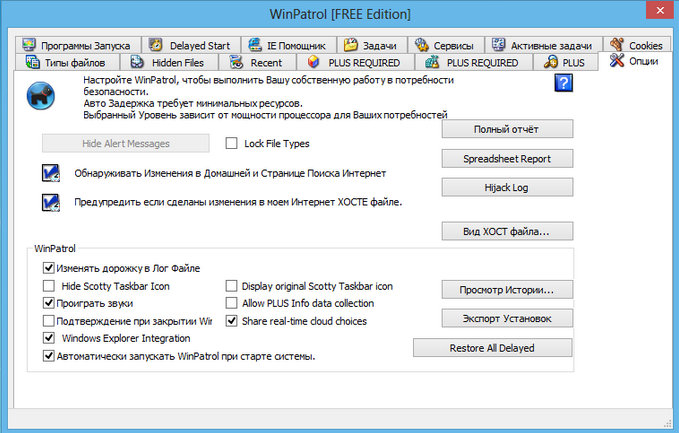Switch to the Recent tab
This screenshot has height=433, width=679.
click(257, 62)
